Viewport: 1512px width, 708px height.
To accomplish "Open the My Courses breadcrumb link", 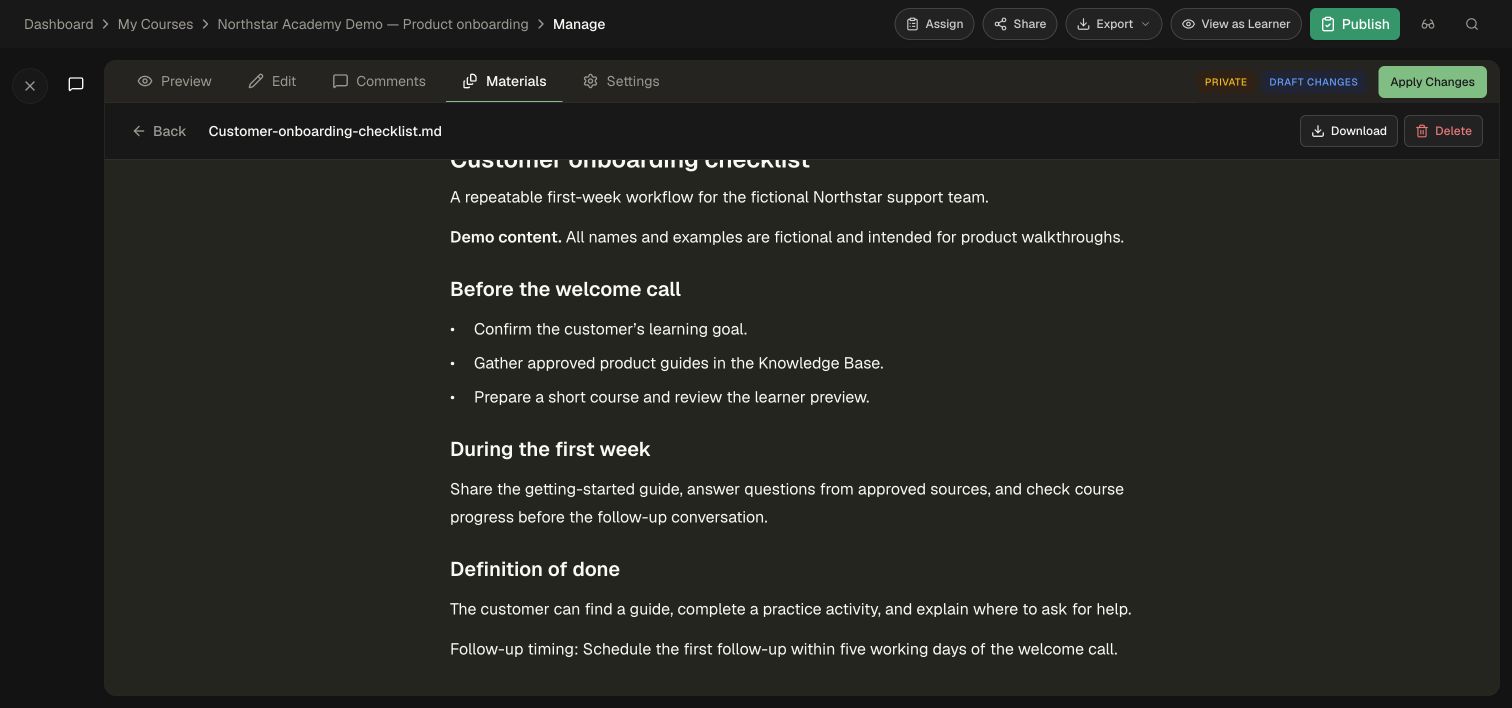I will click(x=155, y=24).
